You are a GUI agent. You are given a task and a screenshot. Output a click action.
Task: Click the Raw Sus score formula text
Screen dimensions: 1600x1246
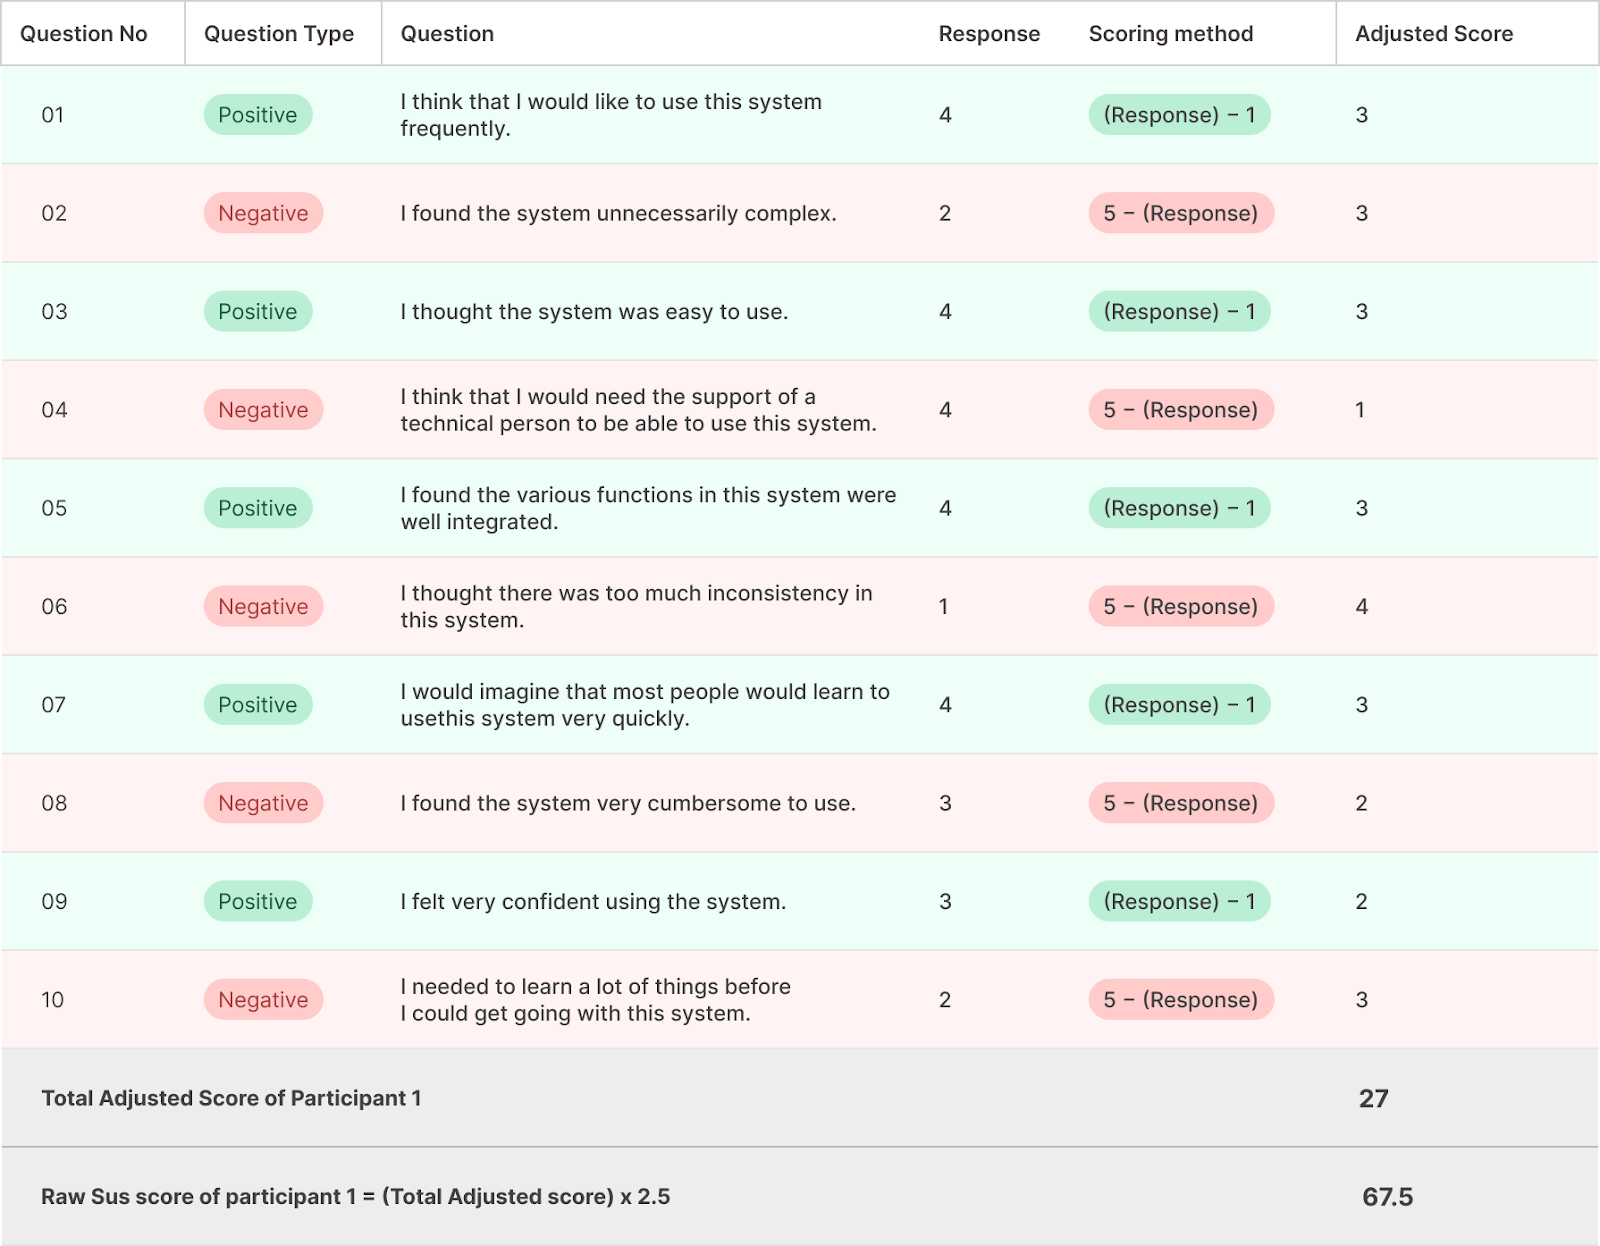tap(355, 1195)
